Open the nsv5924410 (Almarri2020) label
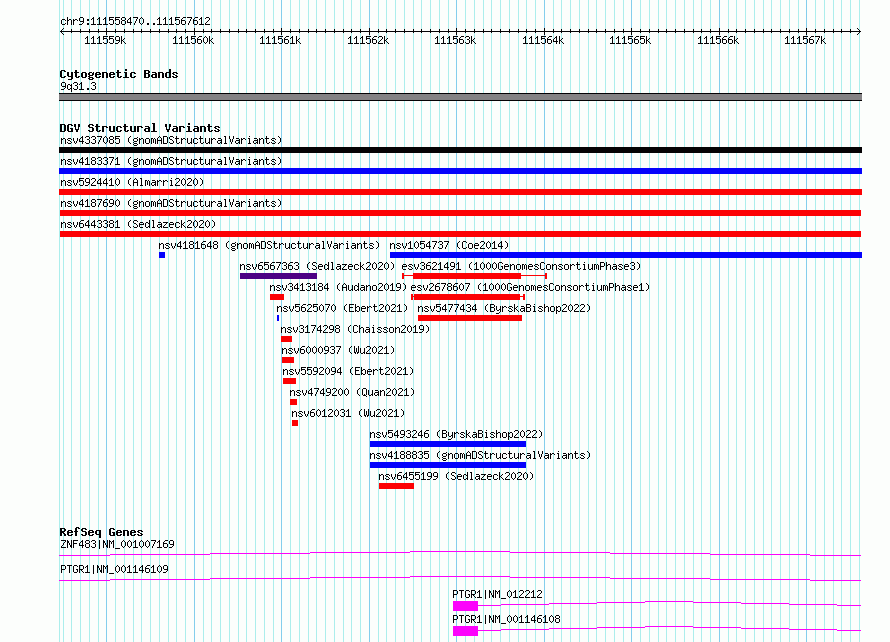890x642 pixels. click(x=132, y=182)
